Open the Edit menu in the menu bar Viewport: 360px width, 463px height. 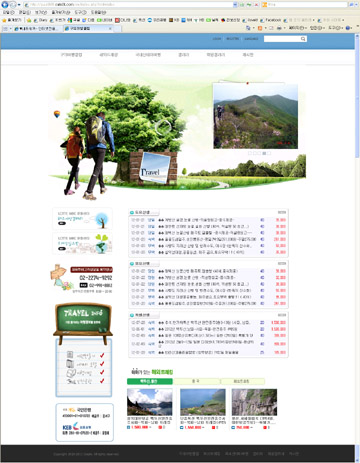click(x=24, y=12)
